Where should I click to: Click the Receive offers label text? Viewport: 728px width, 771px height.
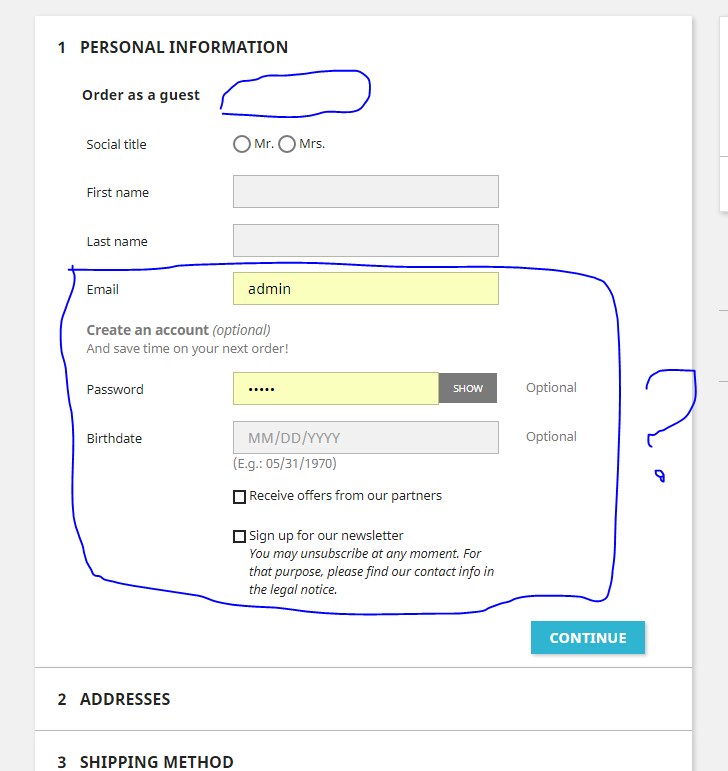[345, 496]
